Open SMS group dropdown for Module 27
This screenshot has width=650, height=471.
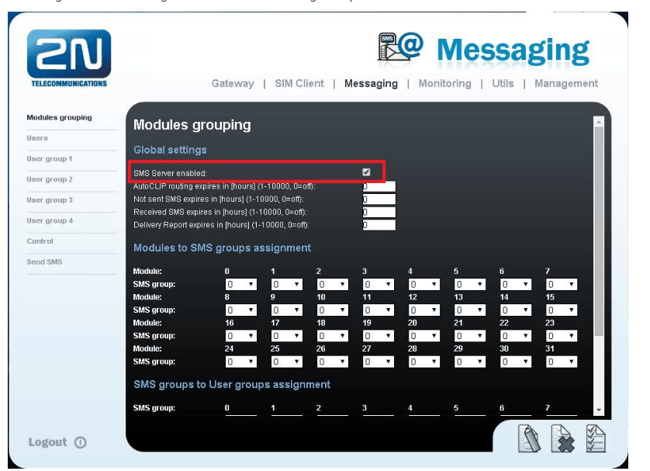tap(378, 362)
